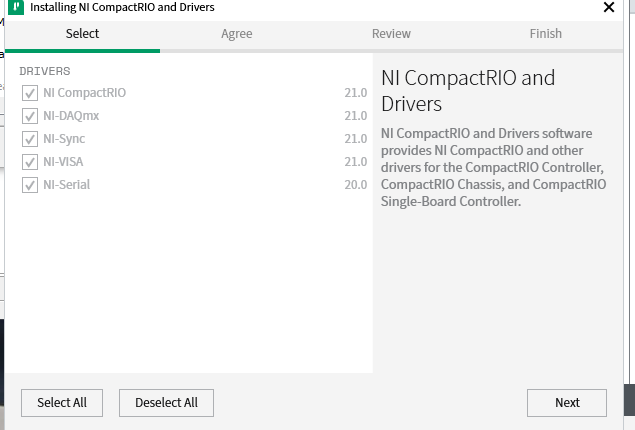Toggle the NI-Serial checkbox
The width and height of the screenshot is (635, 430).
pos(30,185)
